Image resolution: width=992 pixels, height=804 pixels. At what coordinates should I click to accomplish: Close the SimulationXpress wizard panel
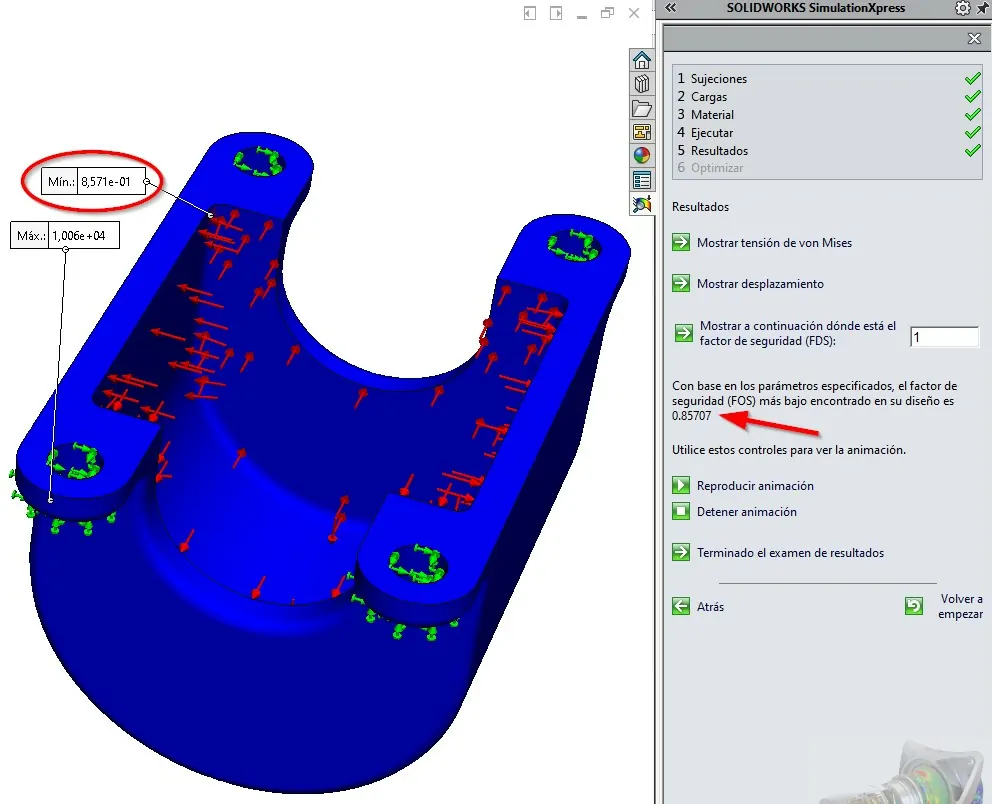point(974,39)
